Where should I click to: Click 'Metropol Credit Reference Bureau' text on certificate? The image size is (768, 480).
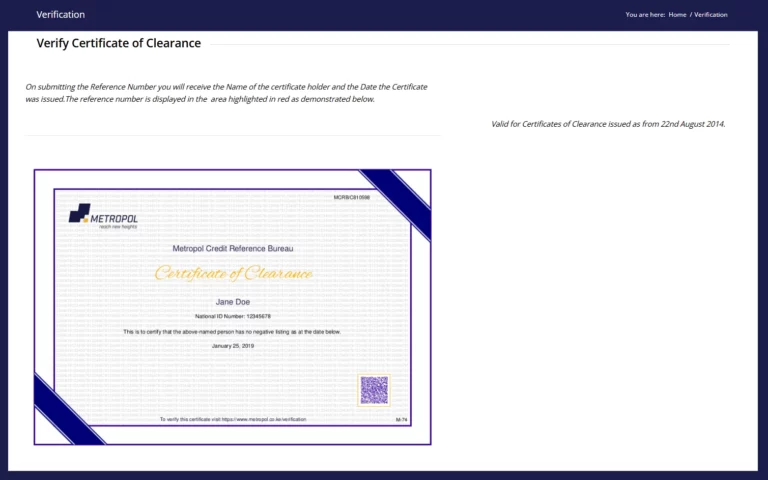pos(232,248)
